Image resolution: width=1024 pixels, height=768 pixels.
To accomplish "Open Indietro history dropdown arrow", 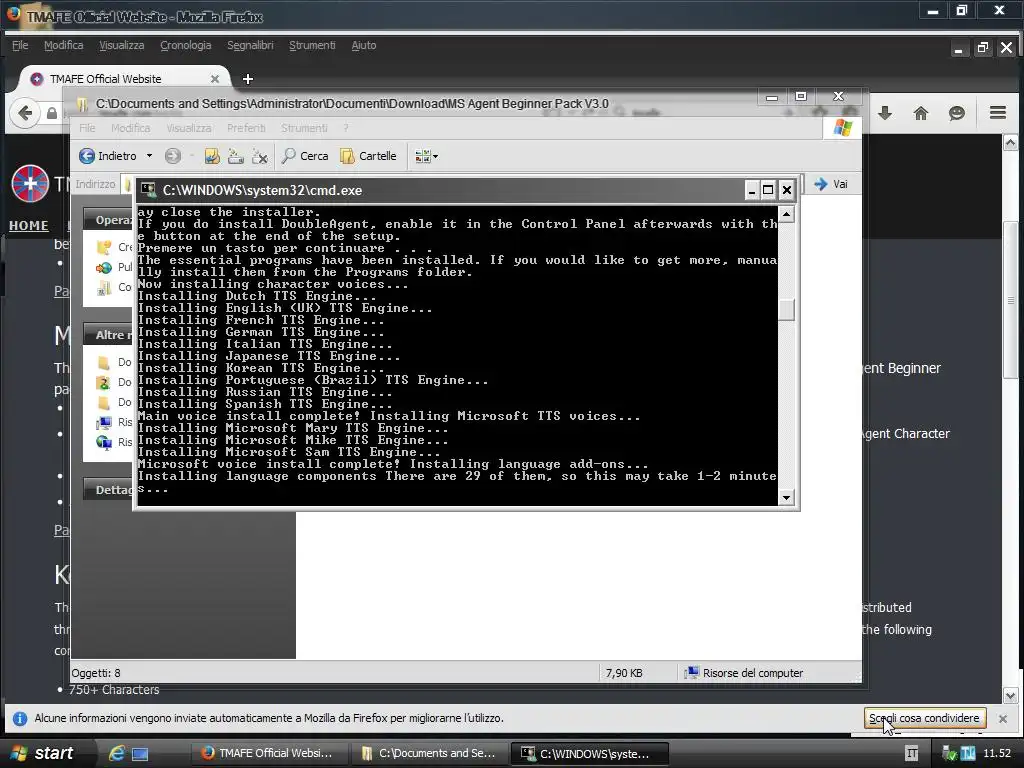I will (x=150, y=156).
